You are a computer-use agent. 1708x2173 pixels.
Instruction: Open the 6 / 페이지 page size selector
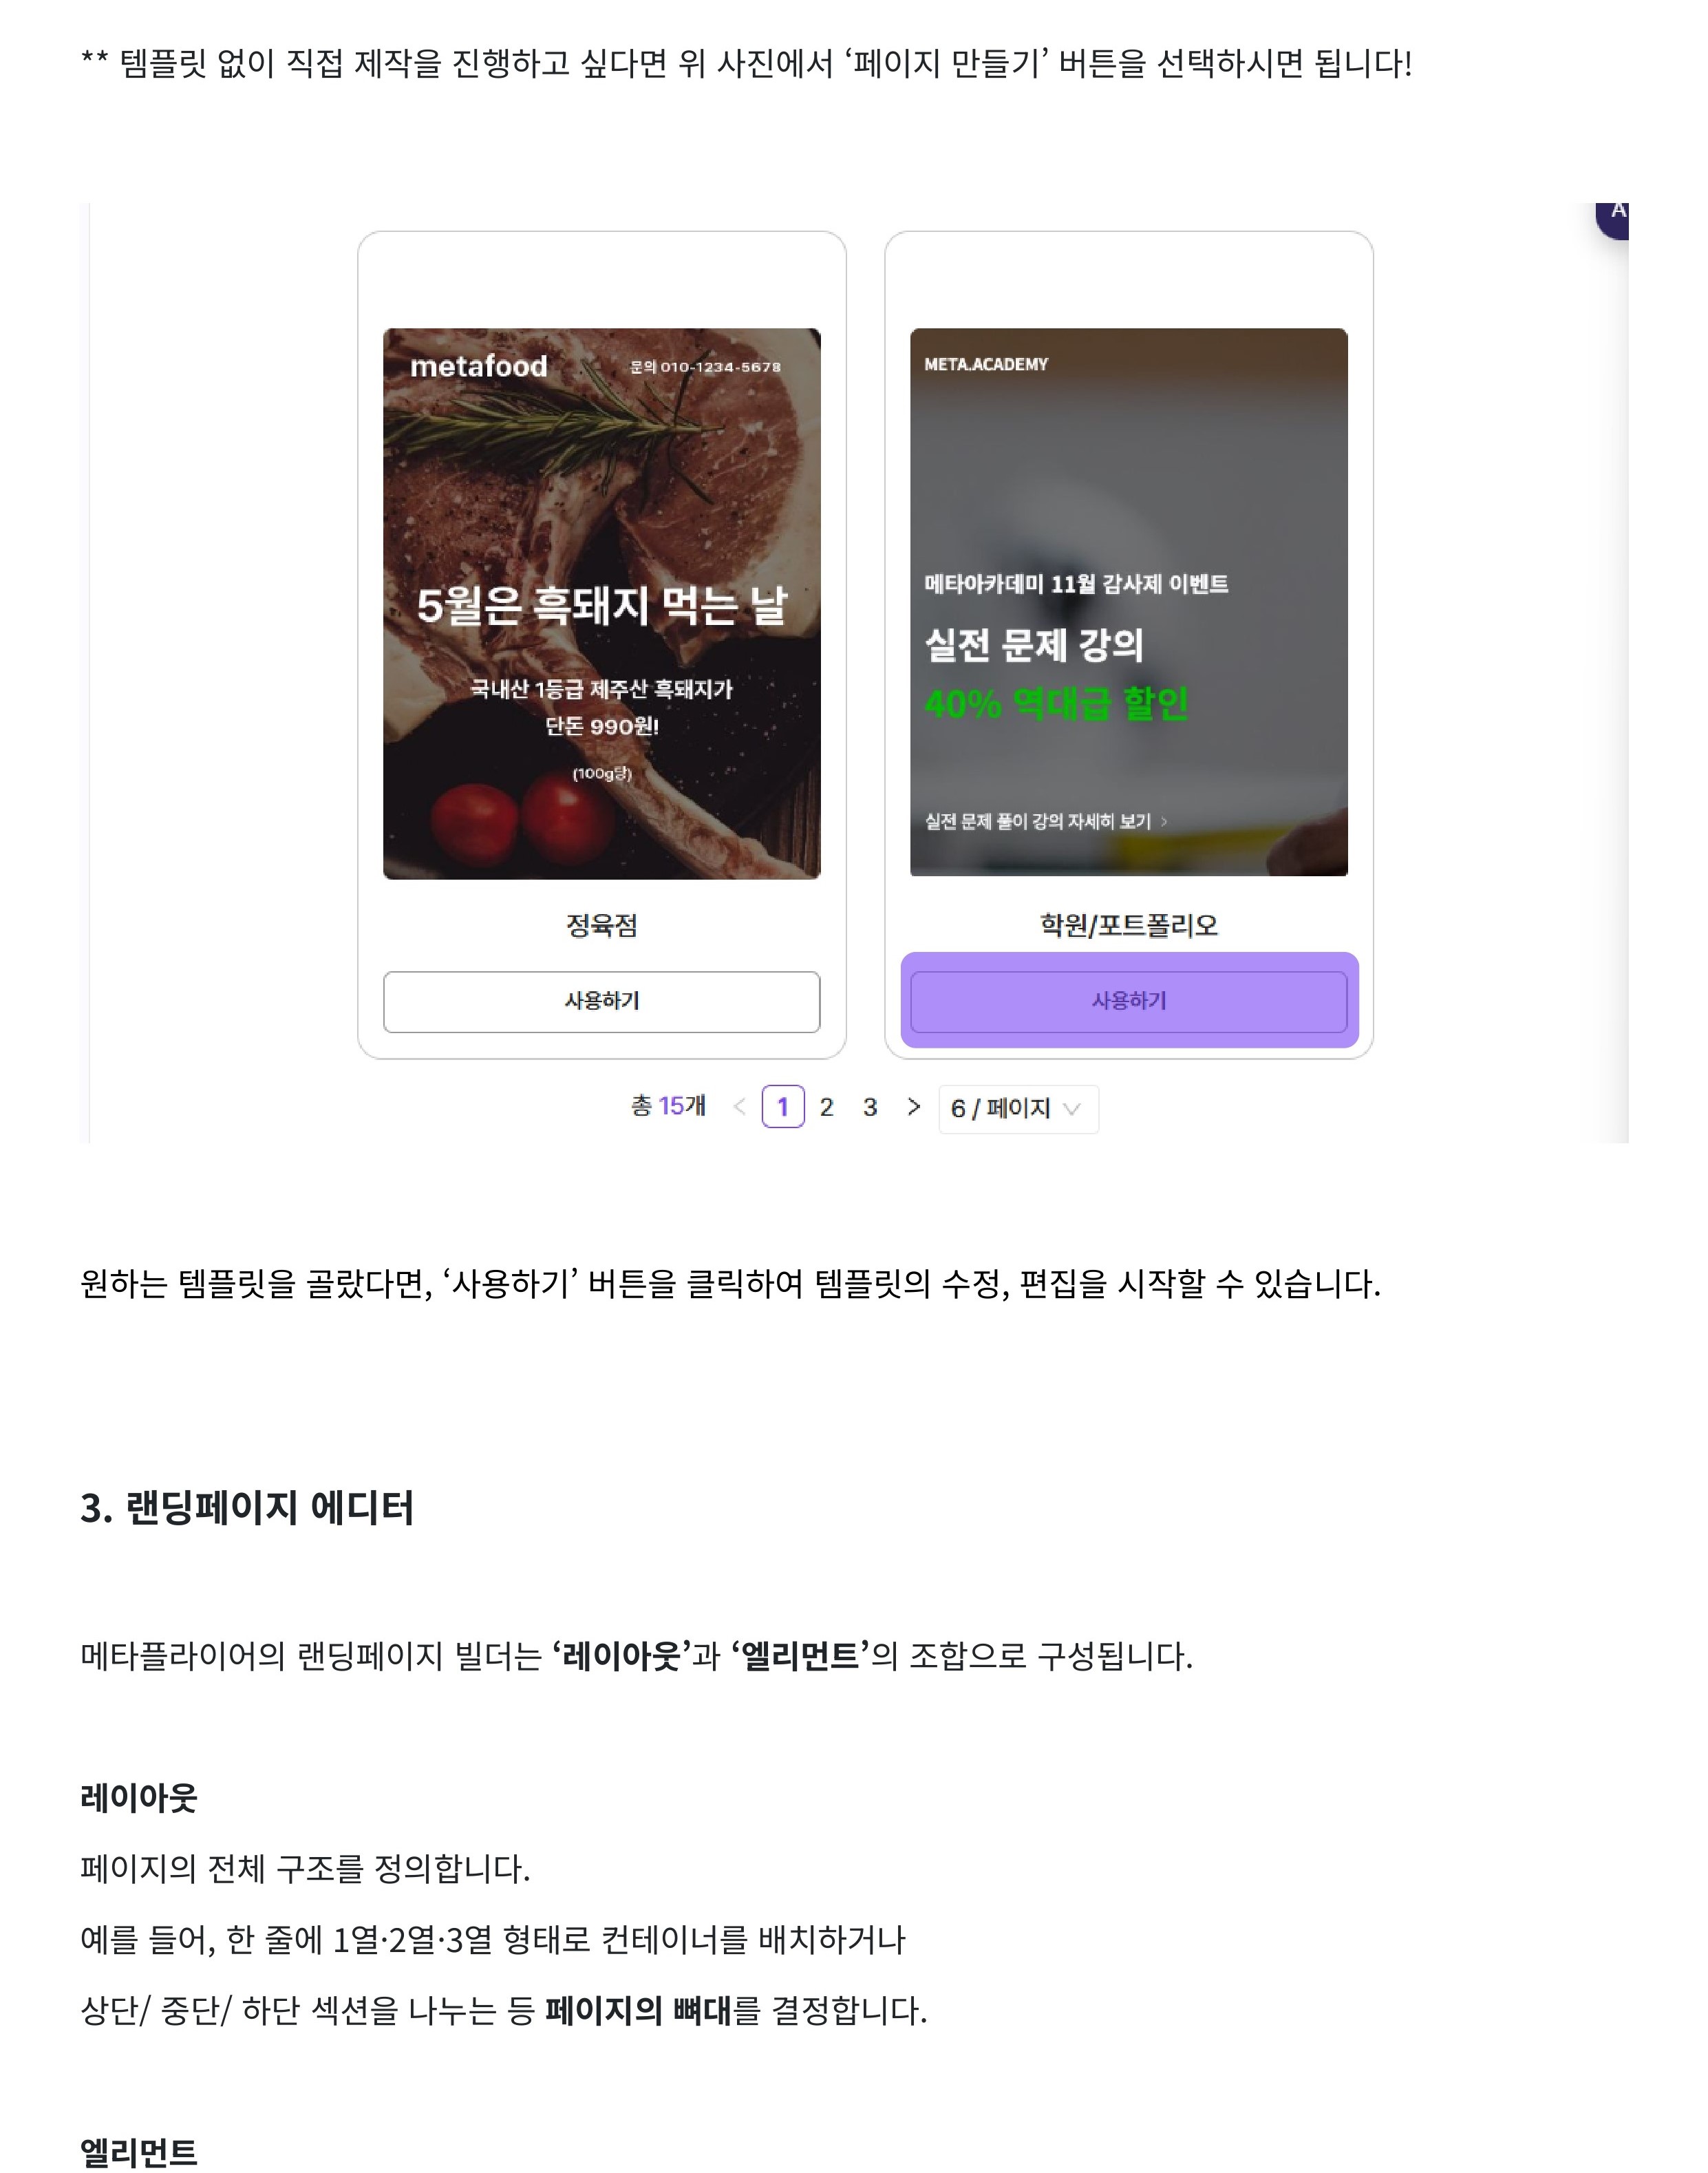pyautogui.click(x=1018, y=1109)
